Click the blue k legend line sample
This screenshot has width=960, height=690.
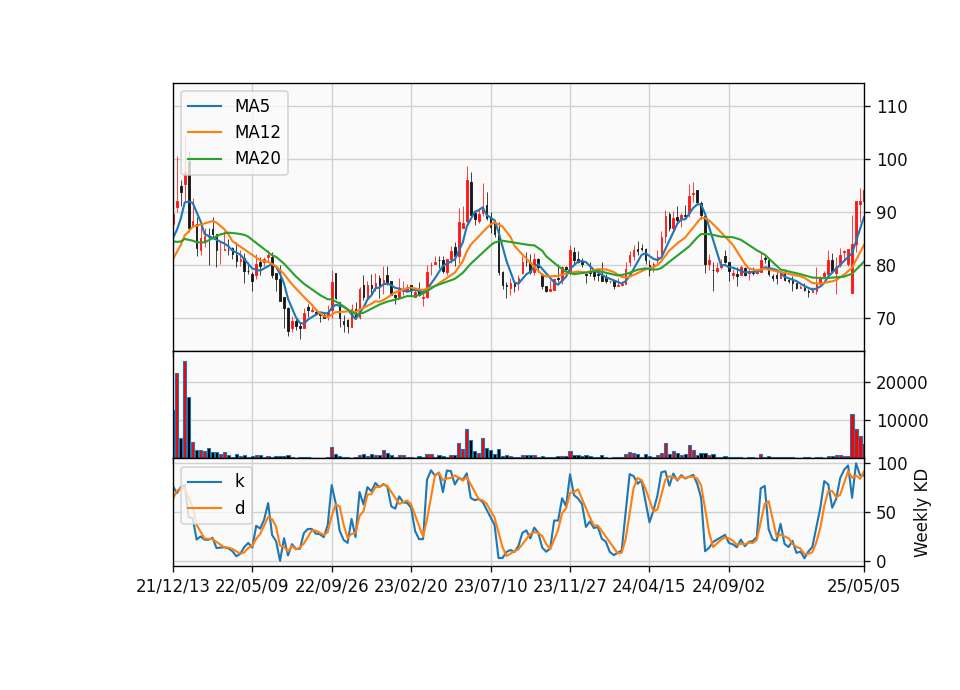click(204, 482)
